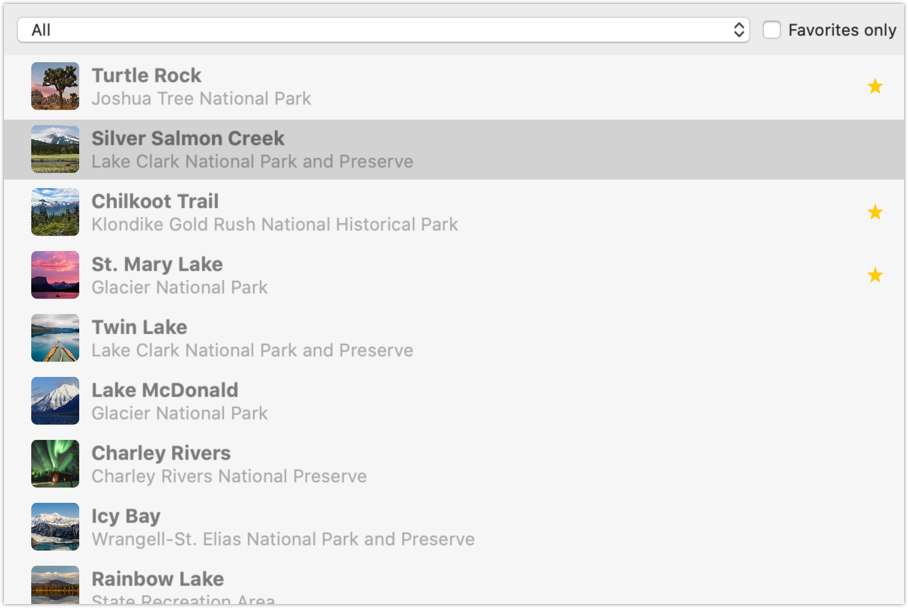Click the Charley Rivers aurora thumbnail
The width and height of the screenshot is (908, 608).
click(55, 464)
